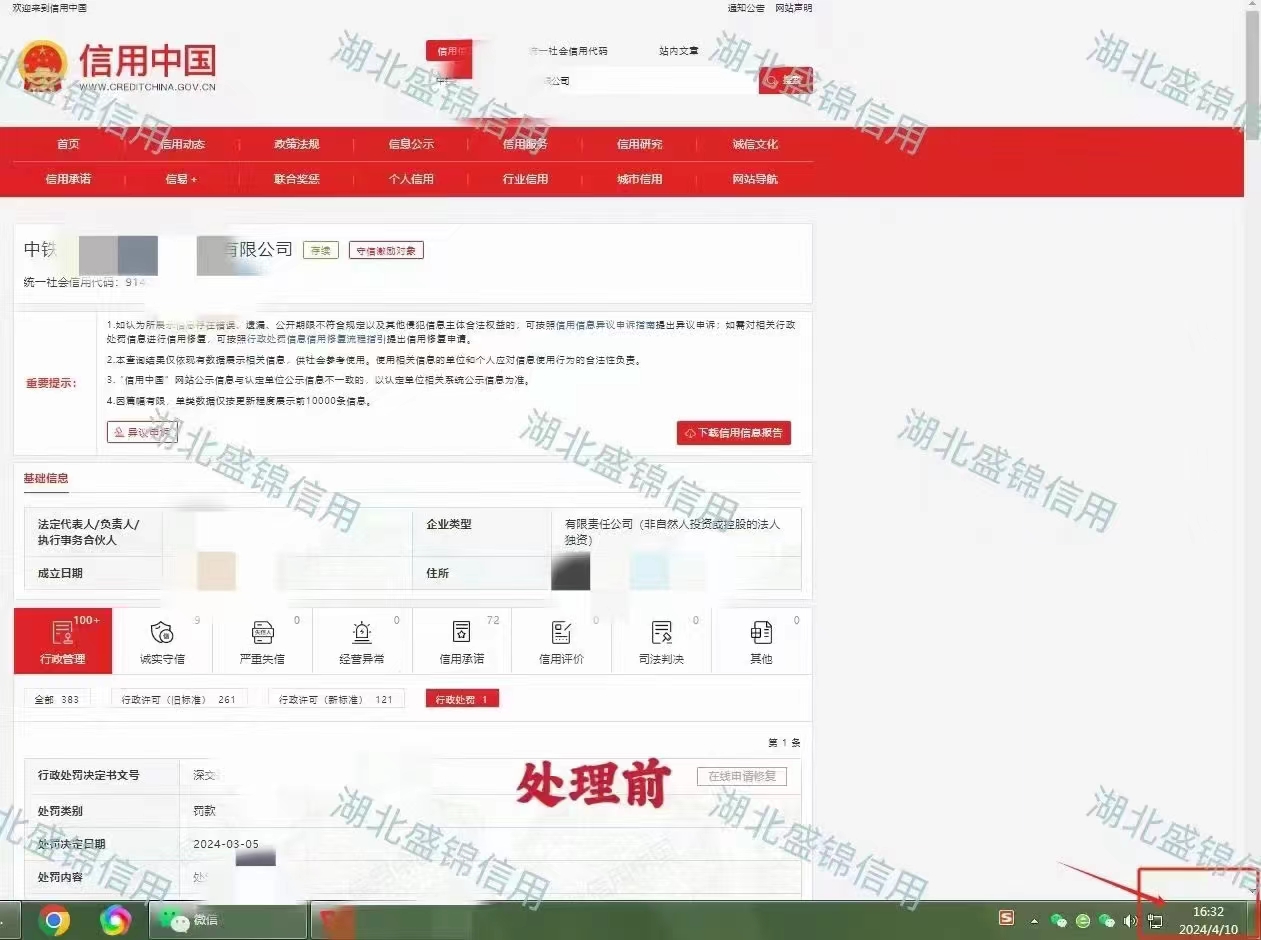The height and width of the screenshot is (940, 1261).
Task: Open the 通知公告 link
Action: (745, 8)
